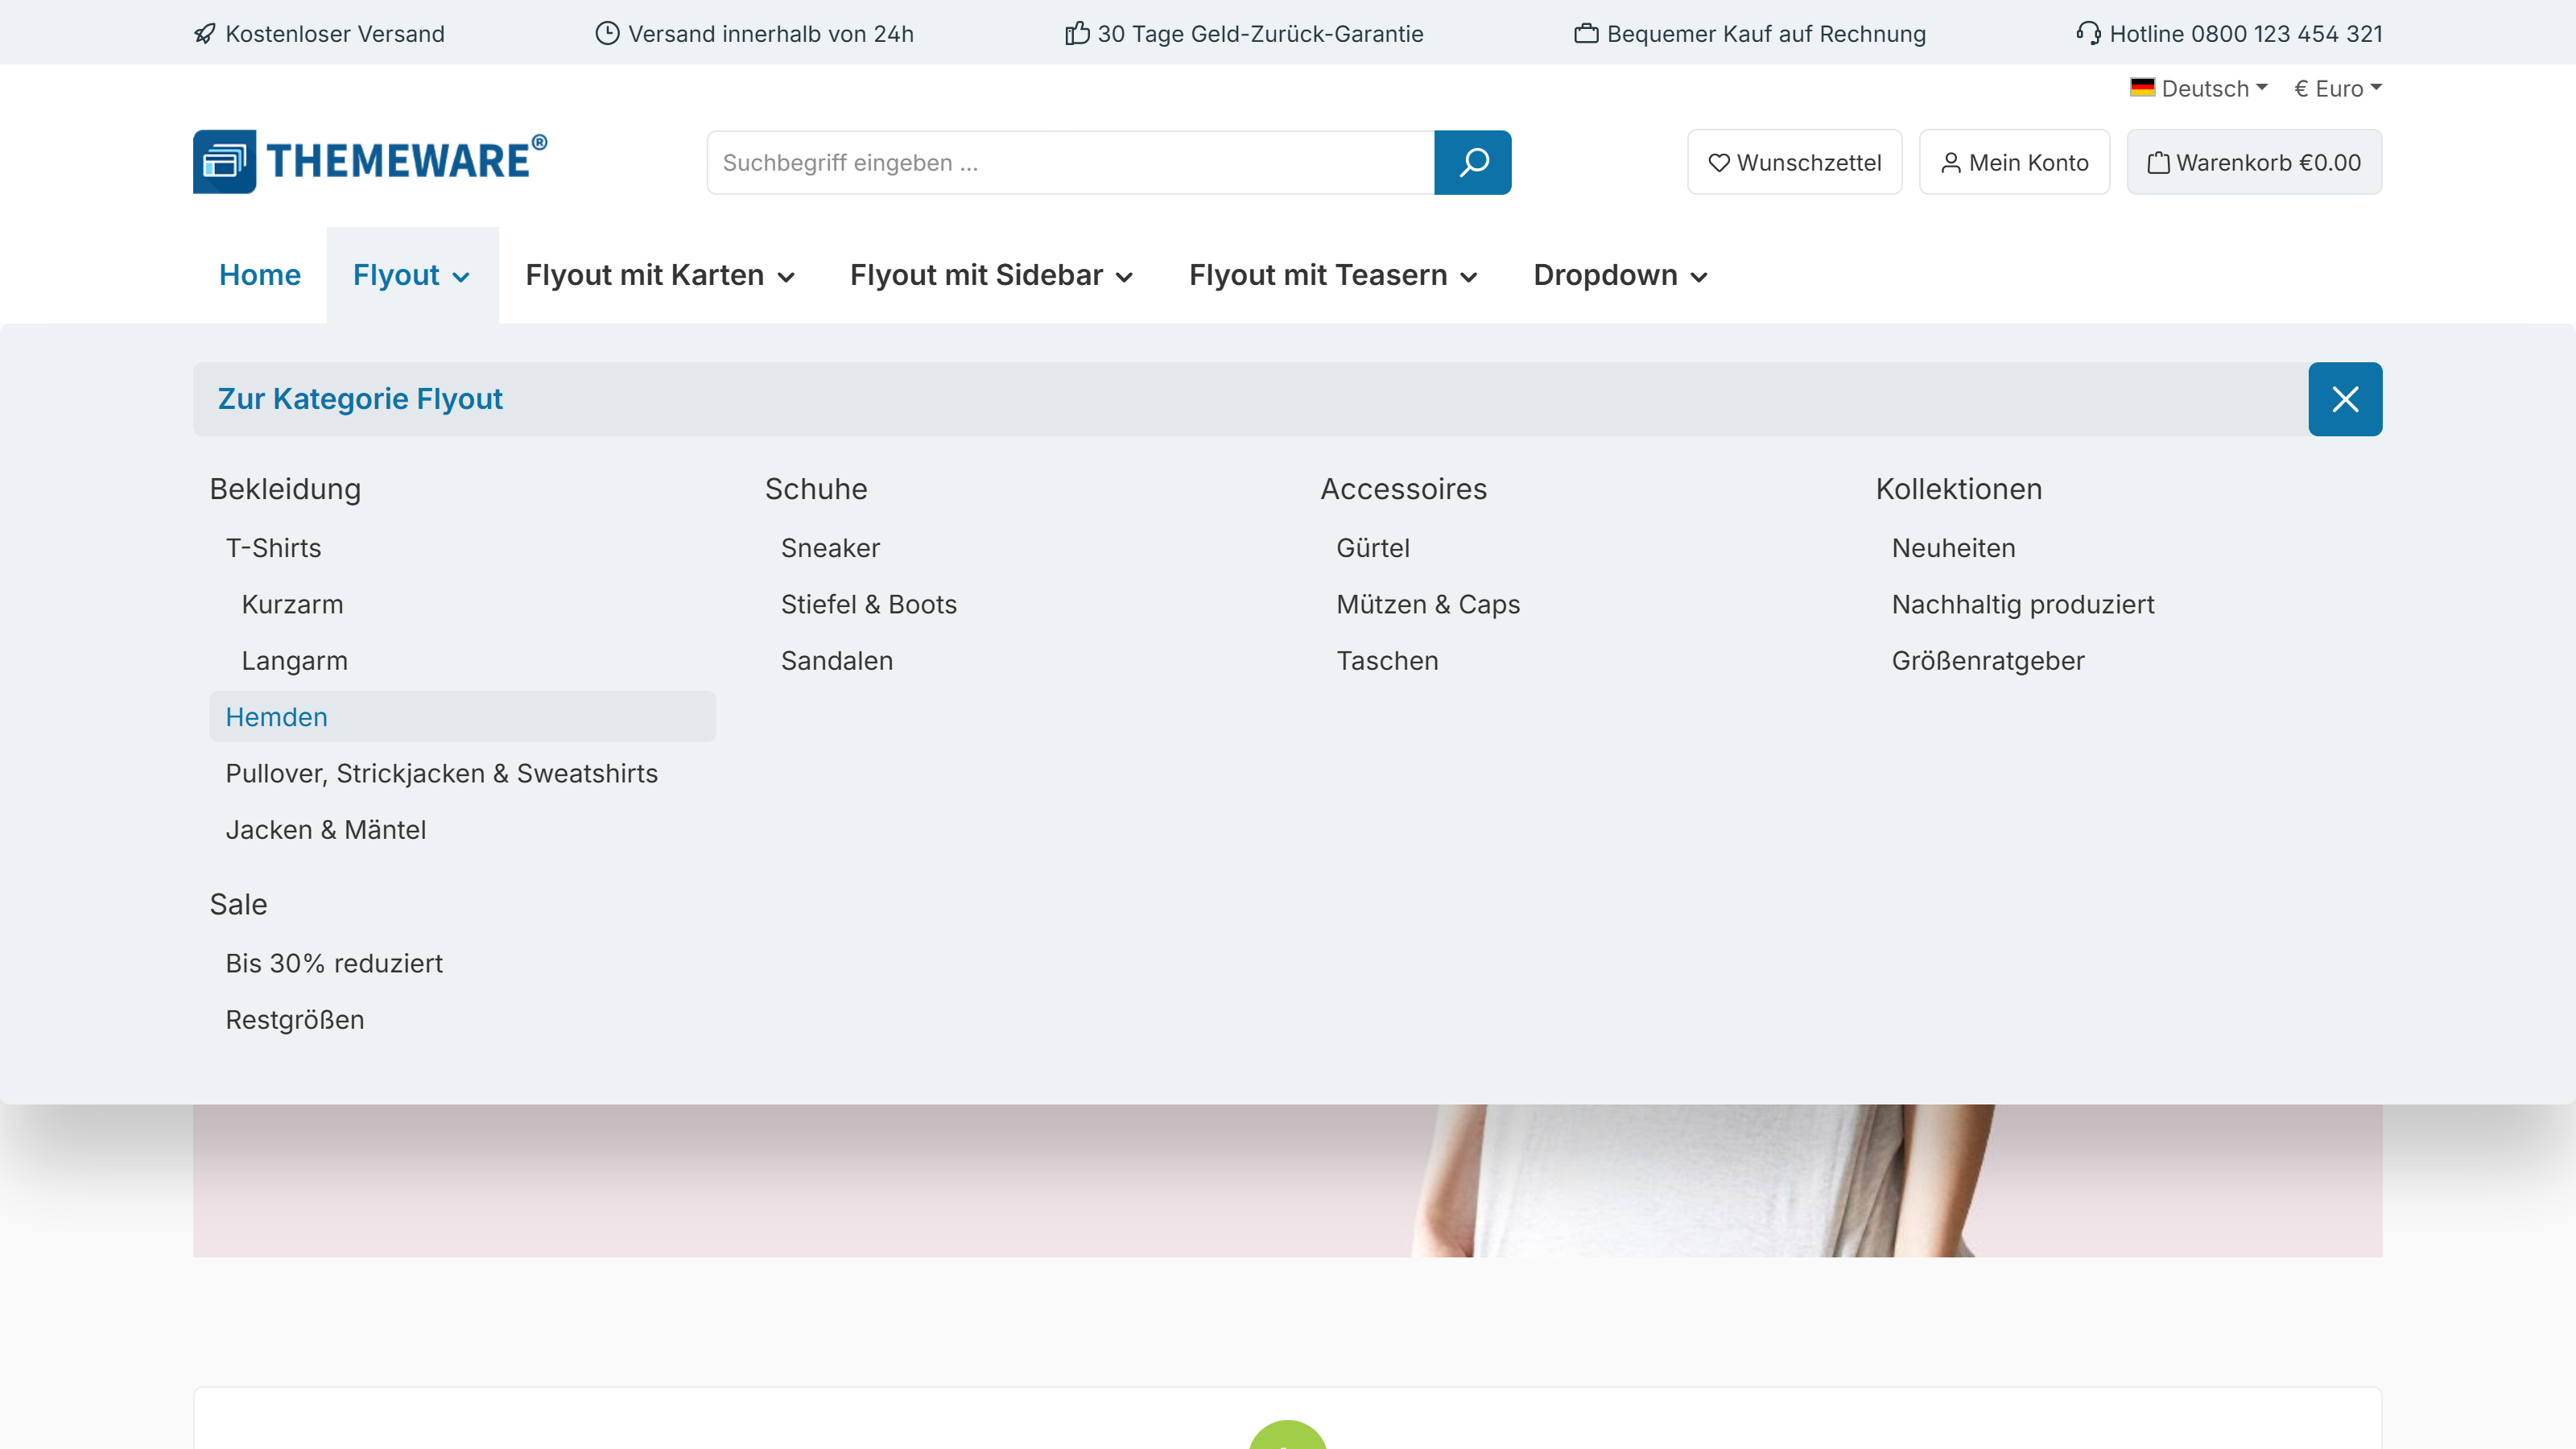Click the search magnifier button
This screenshot has width=2576, height=1449.
1472,162
